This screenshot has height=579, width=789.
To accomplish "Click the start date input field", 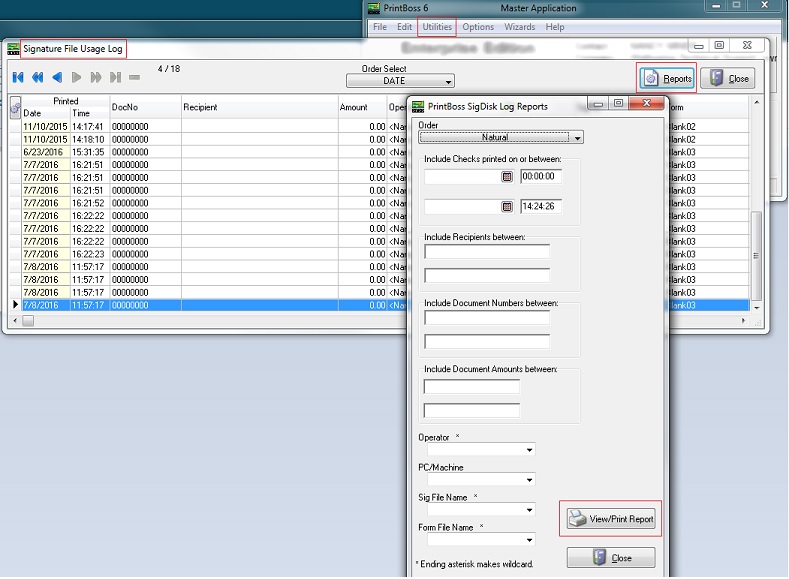I will click(x=462, y=177).
